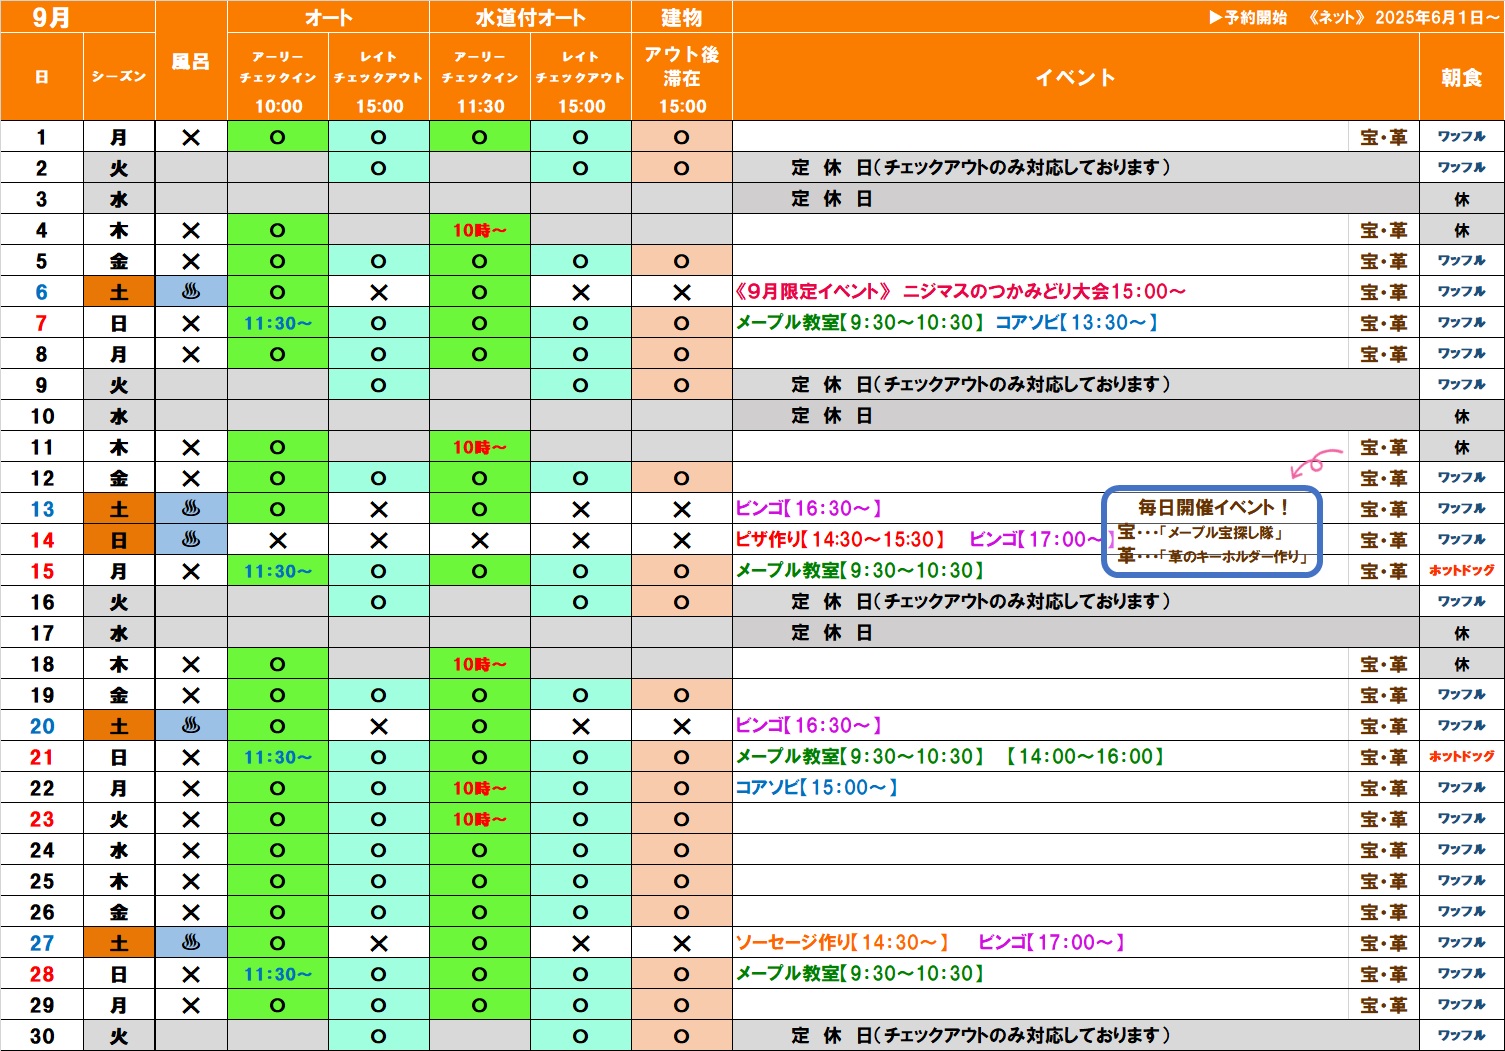The image size is (1505, 1051).
Task: Click the 11:30〜 cell on the 28th
Action: [278, 974]
